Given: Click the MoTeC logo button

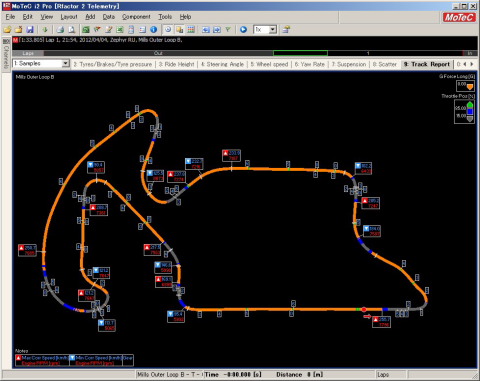Looking at the screenshot, I should click(x=459, y=17).
